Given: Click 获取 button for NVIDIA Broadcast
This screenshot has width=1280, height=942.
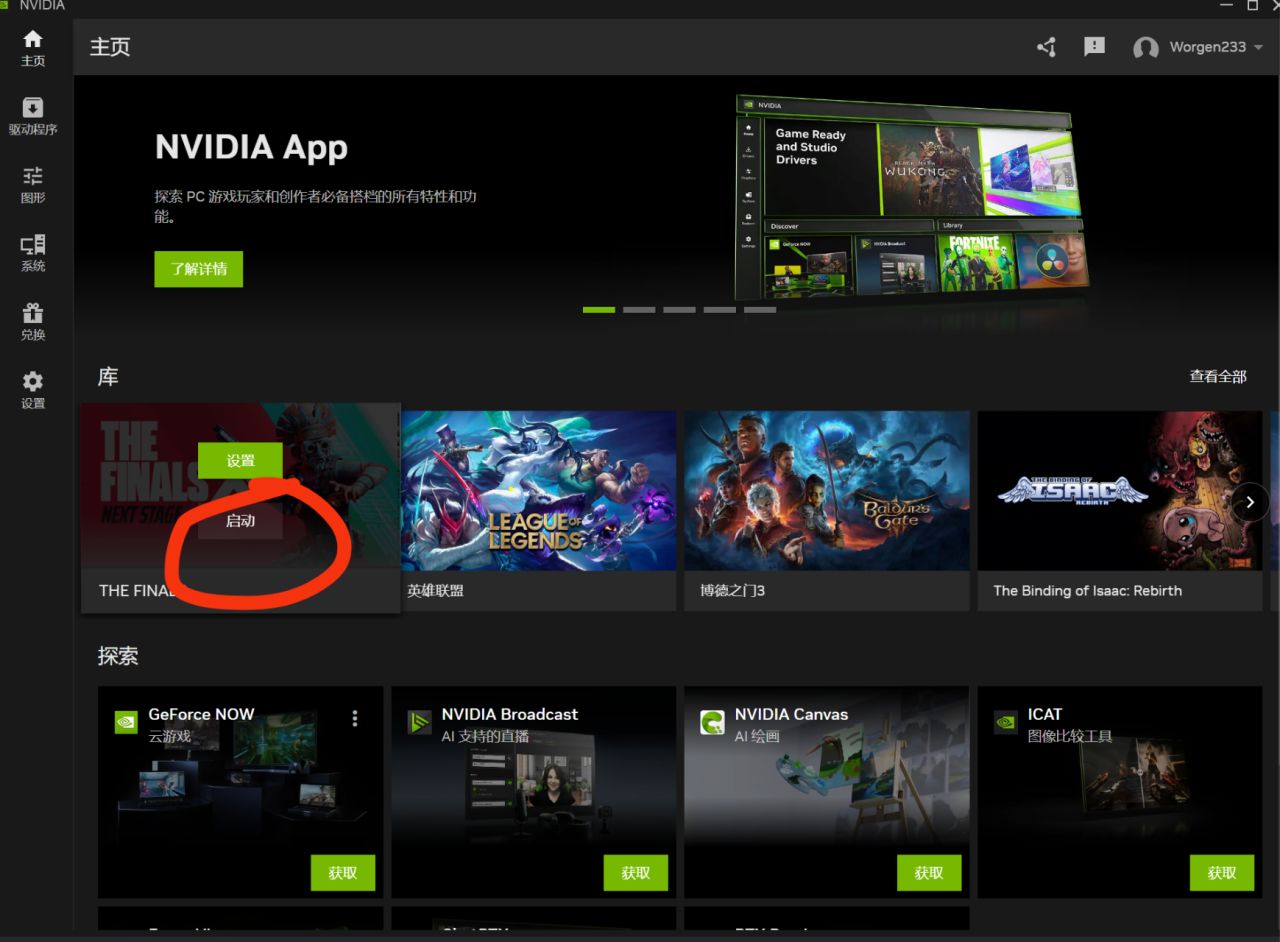Looking at the screenshot, I should coord(636,873).
